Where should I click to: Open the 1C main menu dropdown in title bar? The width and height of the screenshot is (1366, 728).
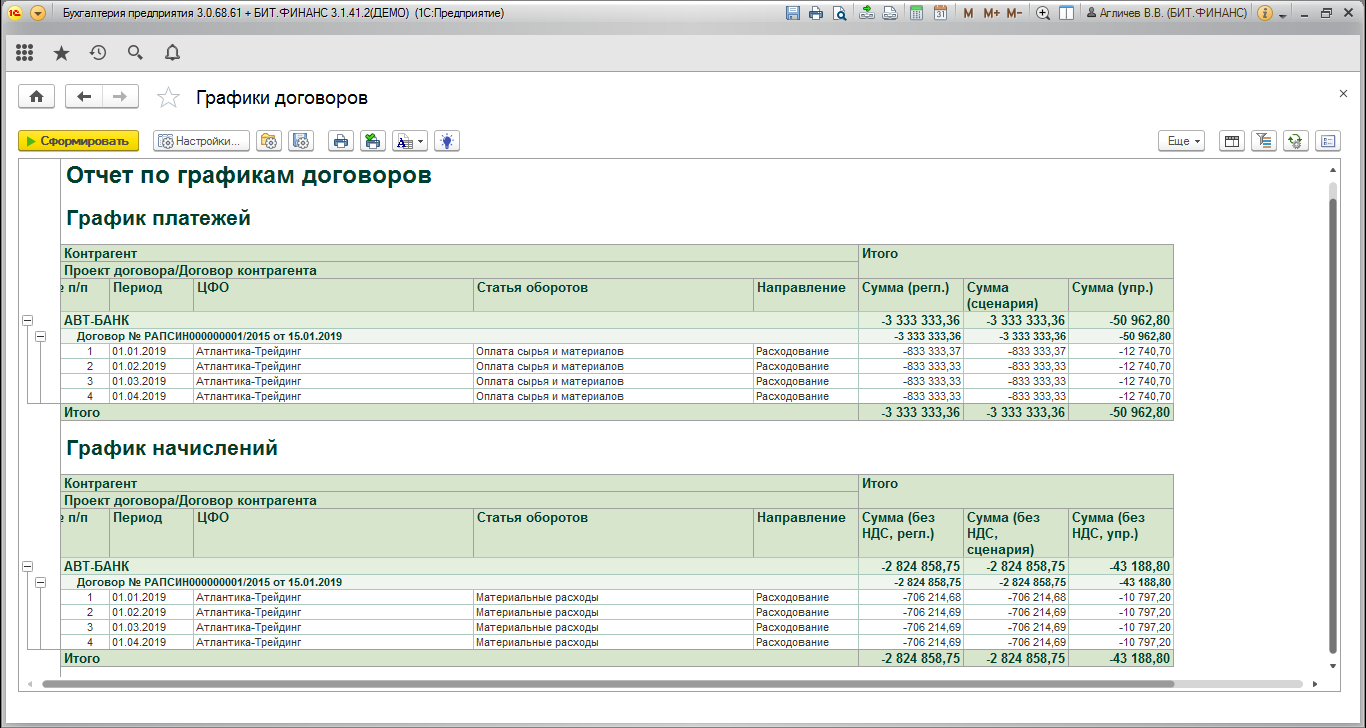click(38, 13)
